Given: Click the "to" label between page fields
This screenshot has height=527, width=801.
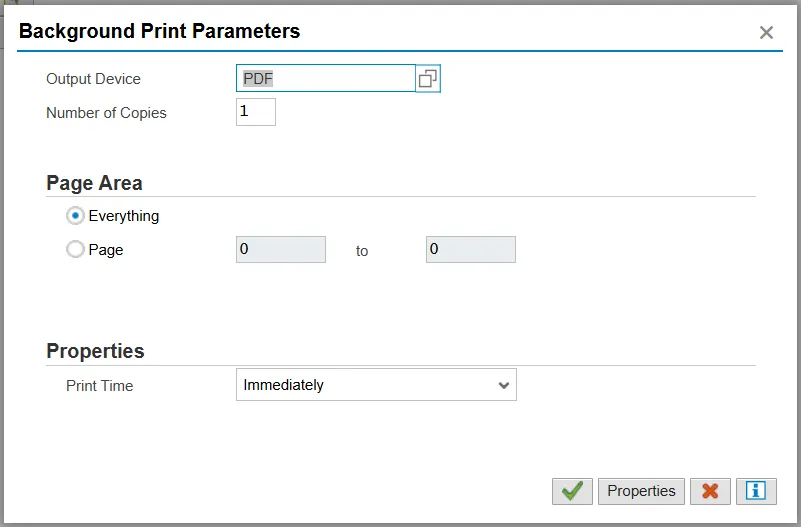Looking at the screenshot, I should pyautogui.click(x=362, y=251).
